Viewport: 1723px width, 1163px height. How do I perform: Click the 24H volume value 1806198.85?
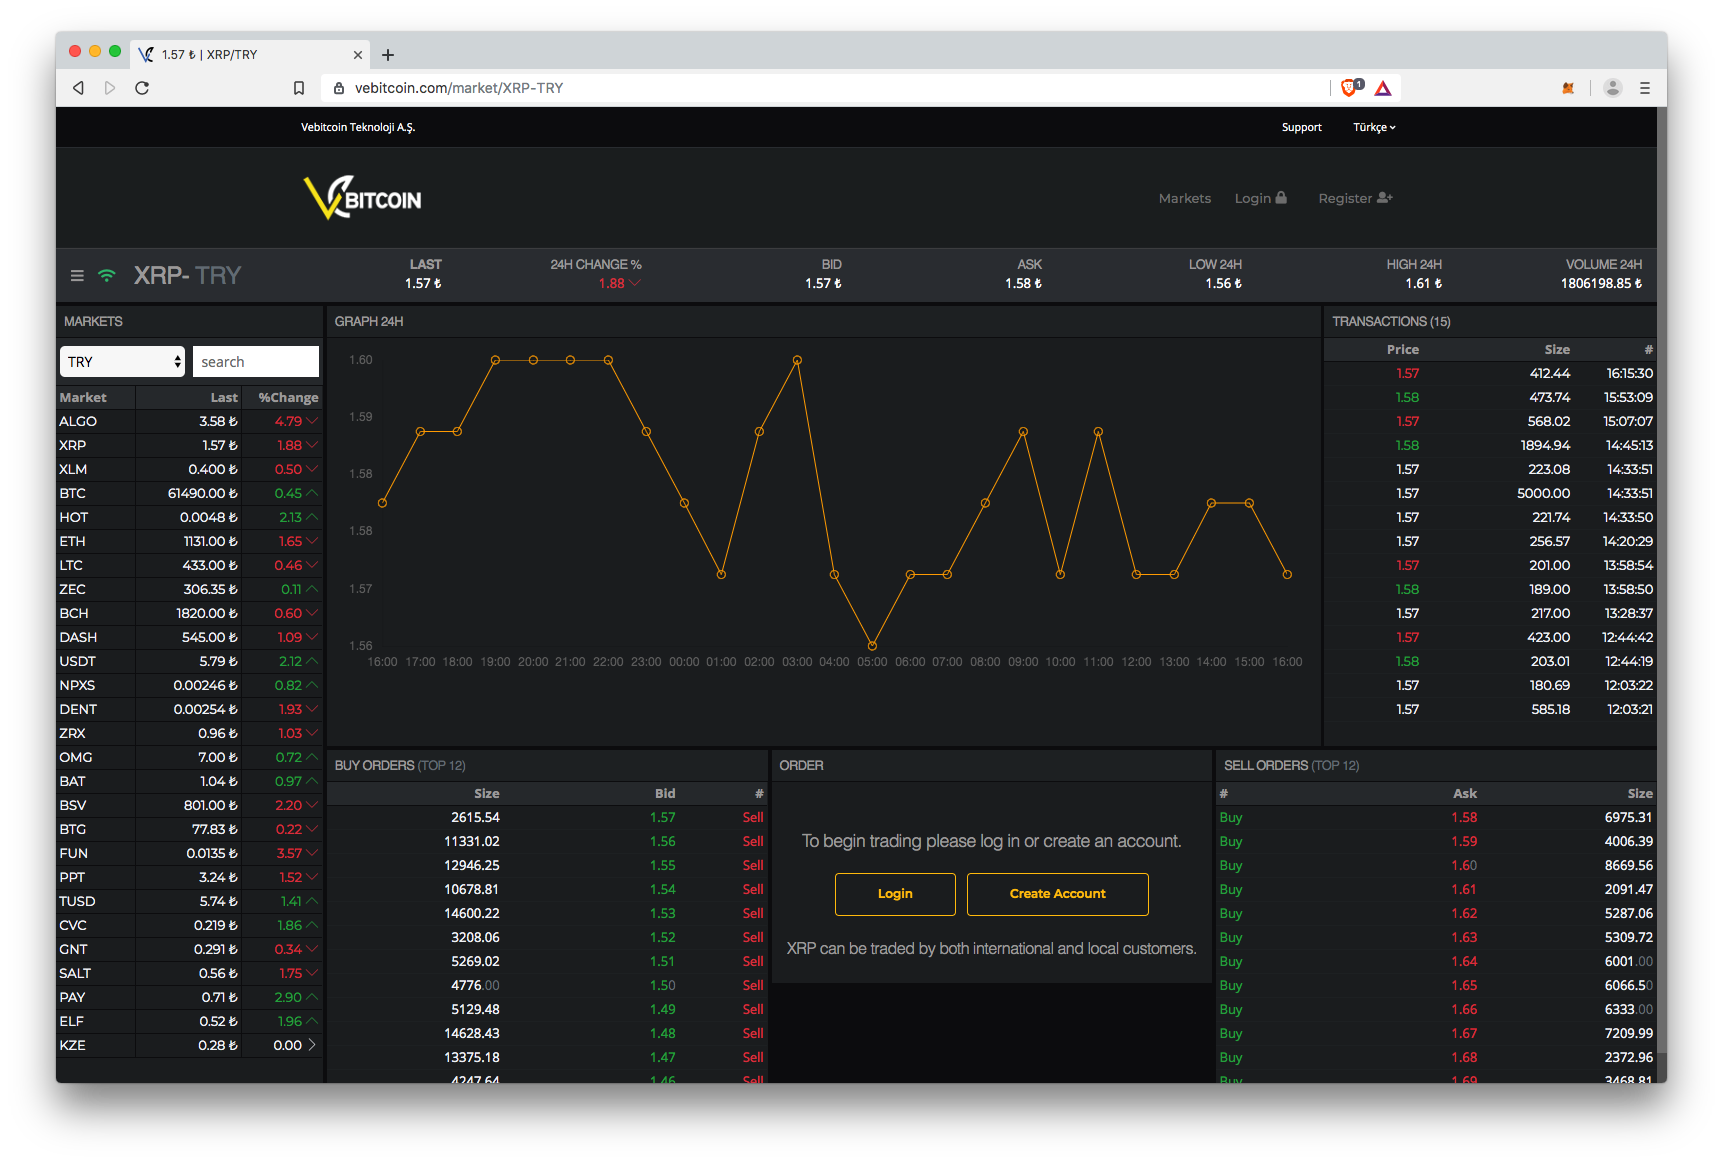click(1601, 284)
